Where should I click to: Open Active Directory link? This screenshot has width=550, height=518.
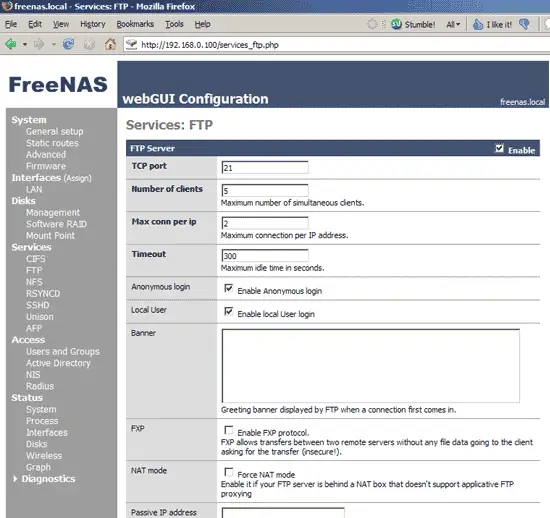58,363
